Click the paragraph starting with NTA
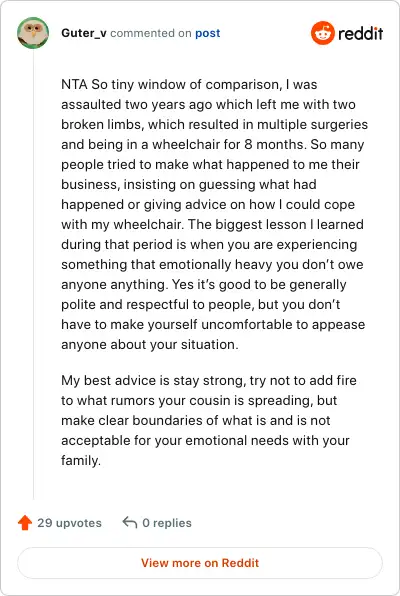 (x=214, y=214)
